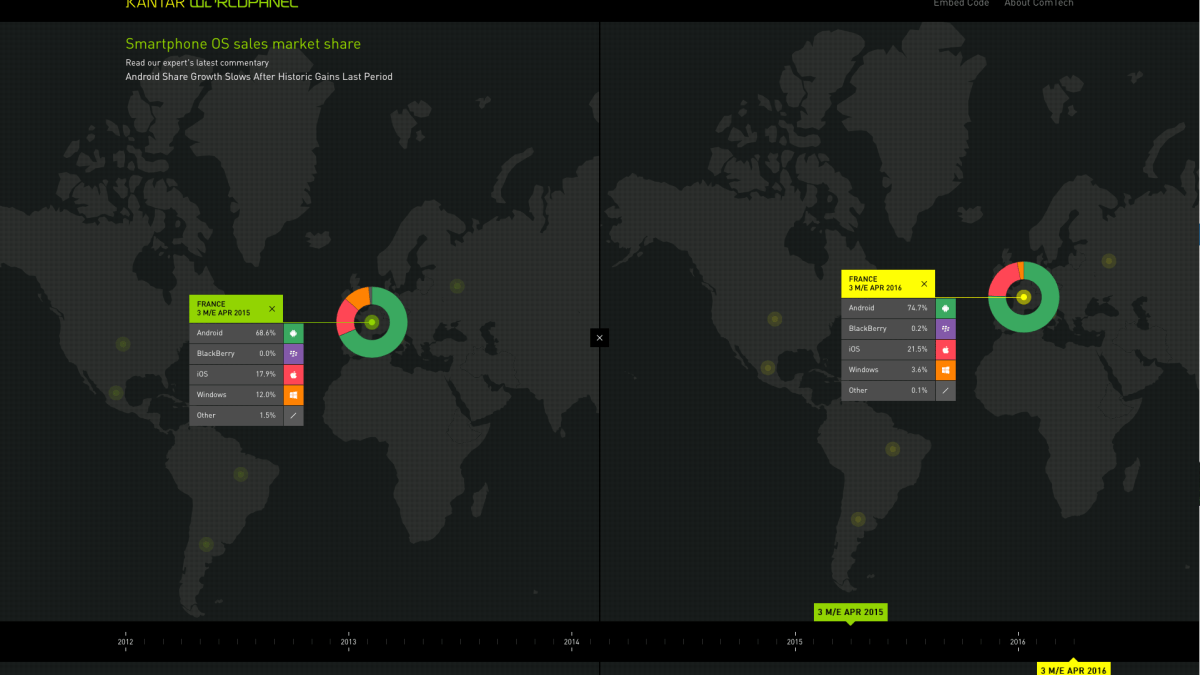Click the France center dot in 2015 donut
Image resolution: width=1200 pixels, height=675 pixels.
pos(372,322)
